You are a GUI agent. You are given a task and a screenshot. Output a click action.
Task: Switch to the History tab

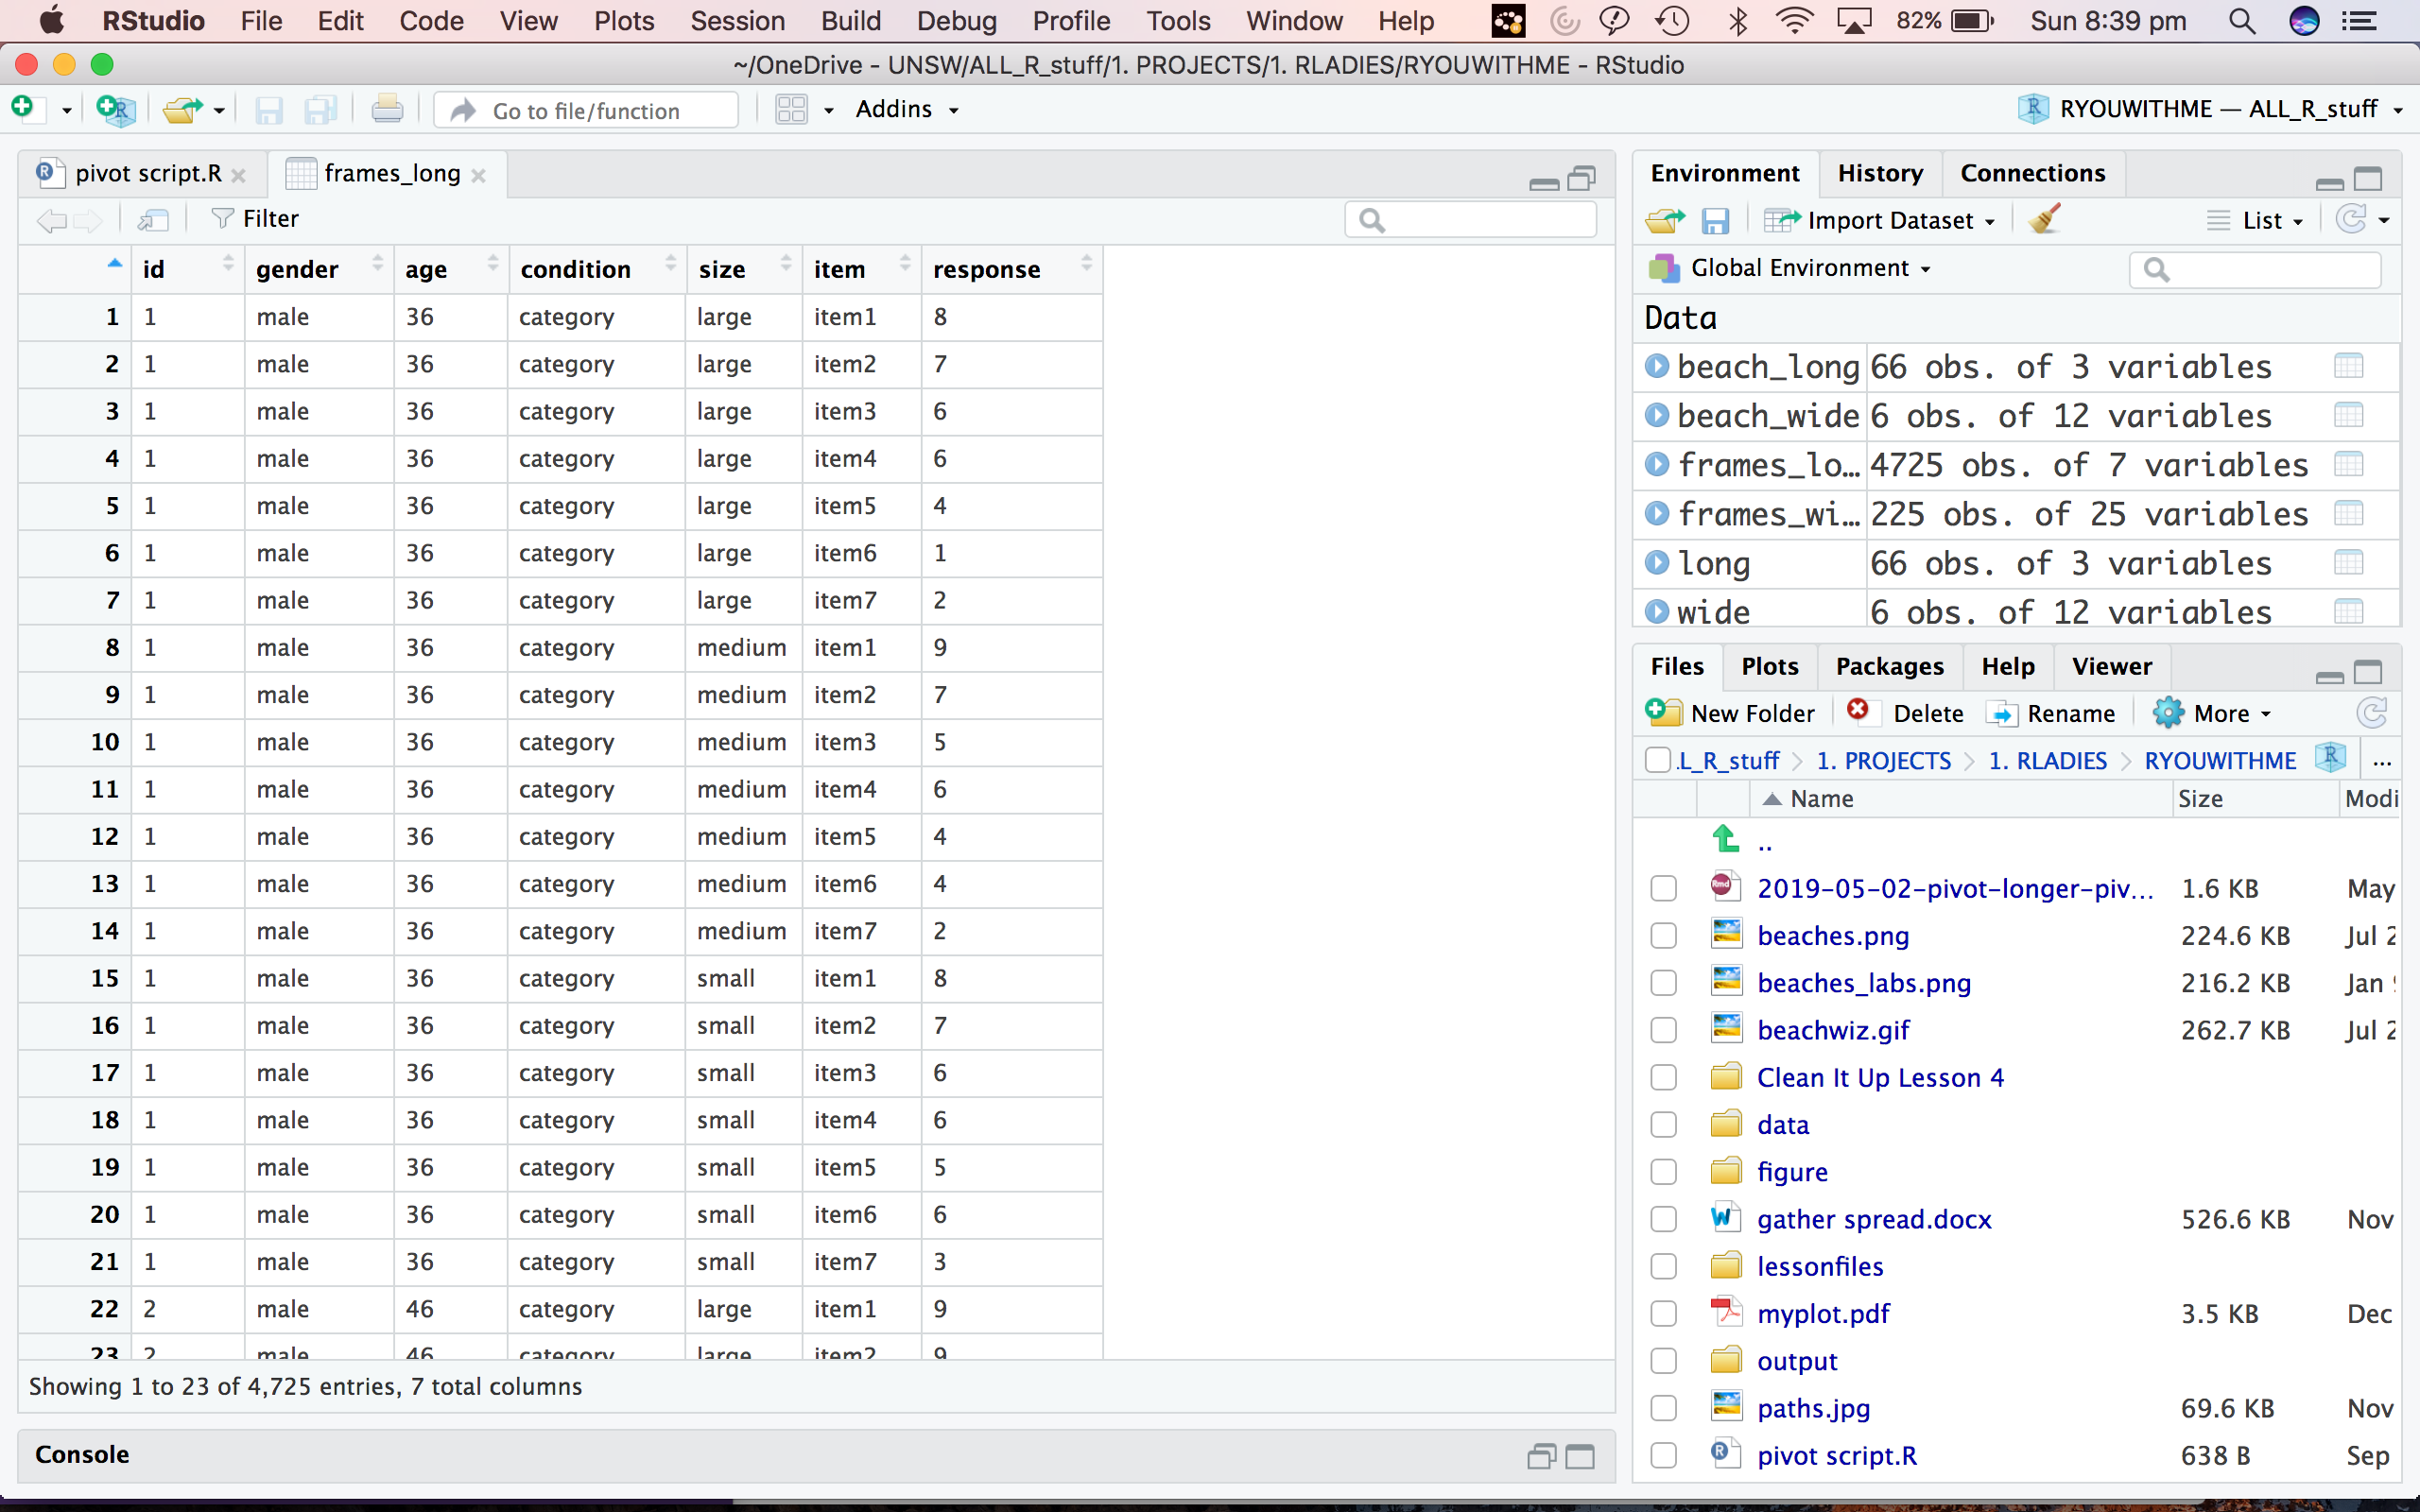(1879, 173)
